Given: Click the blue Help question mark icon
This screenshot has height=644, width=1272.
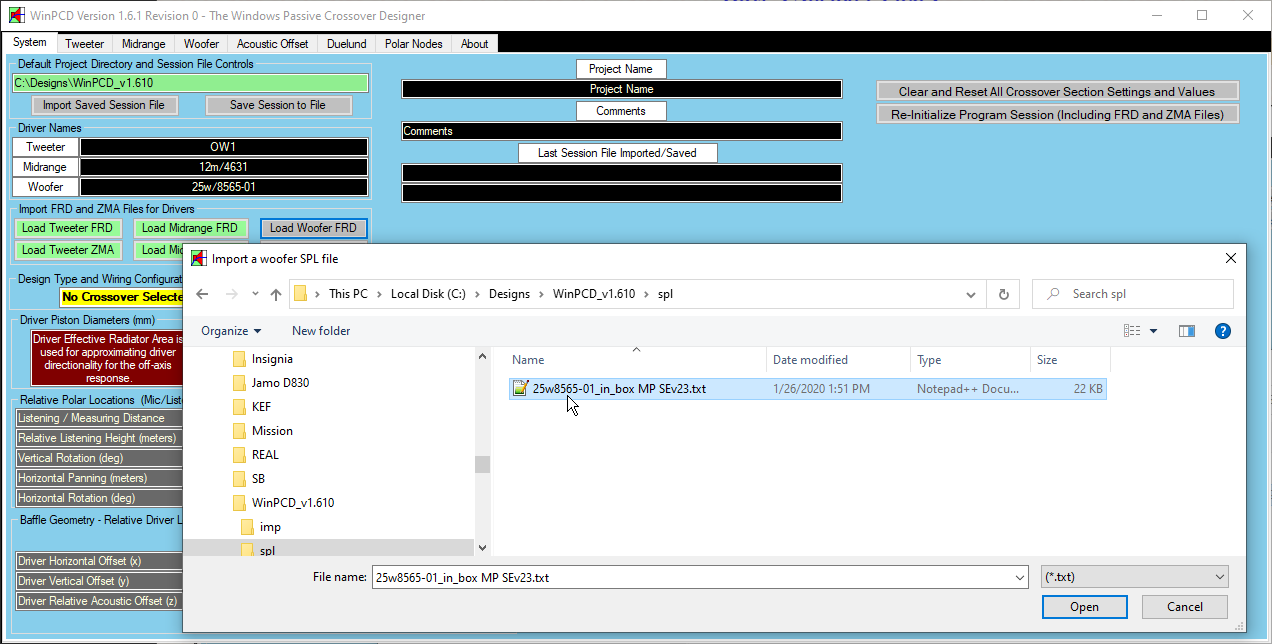Looking at the screenshot, I should [x=1222, y=331].
